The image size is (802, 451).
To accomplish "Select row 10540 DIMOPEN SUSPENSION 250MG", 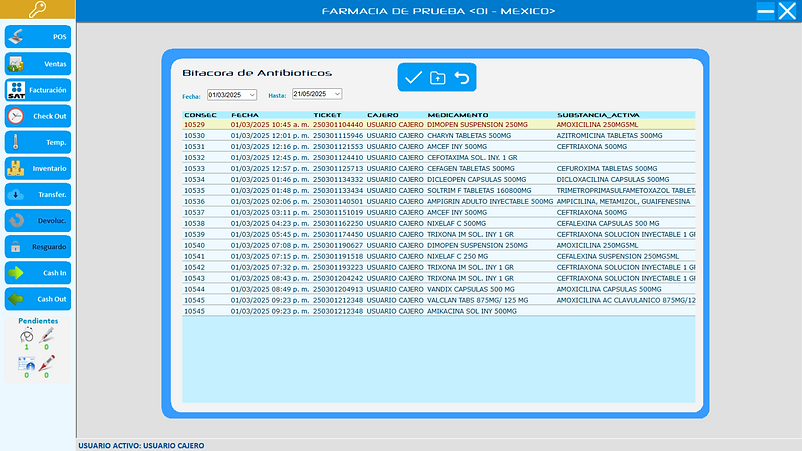I will pos(438,245).
